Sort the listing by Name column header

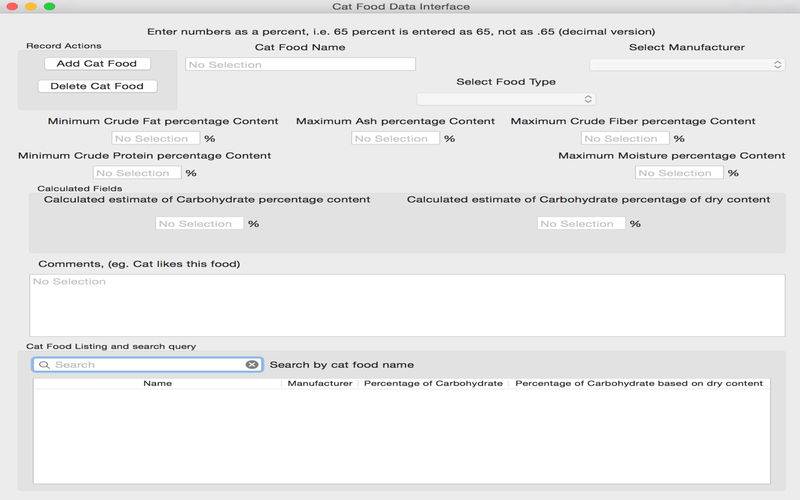coord(157,383)
